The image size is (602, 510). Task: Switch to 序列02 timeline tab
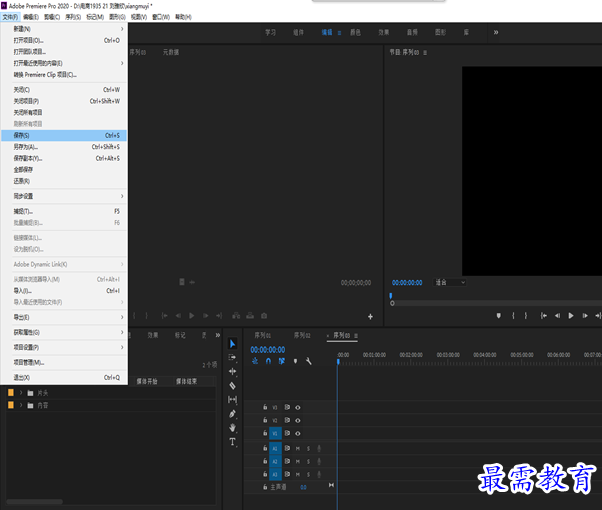pos(302,335)
